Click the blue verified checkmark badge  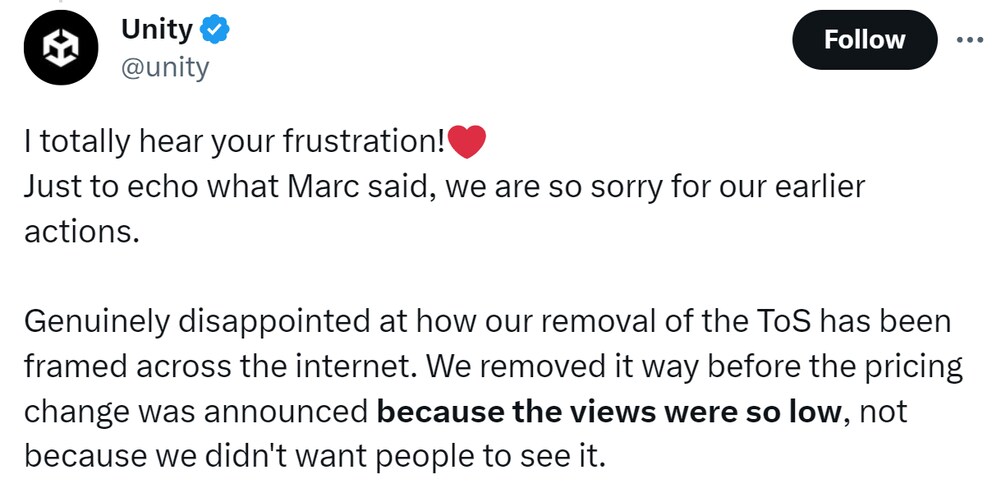coord(214,30)
